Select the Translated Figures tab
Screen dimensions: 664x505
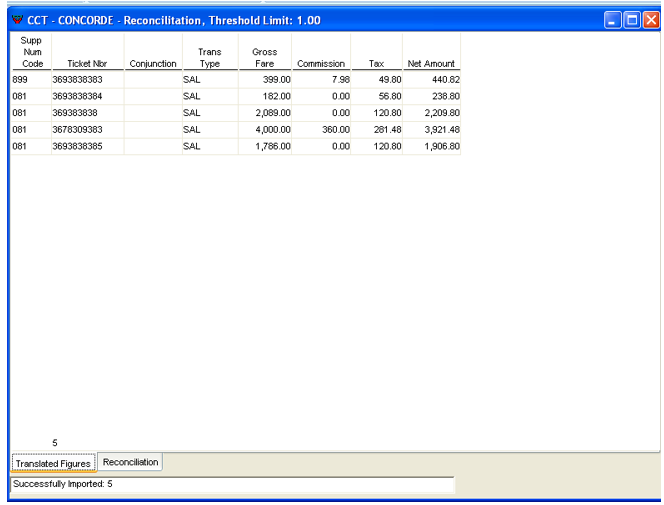(x=53, y=463)
